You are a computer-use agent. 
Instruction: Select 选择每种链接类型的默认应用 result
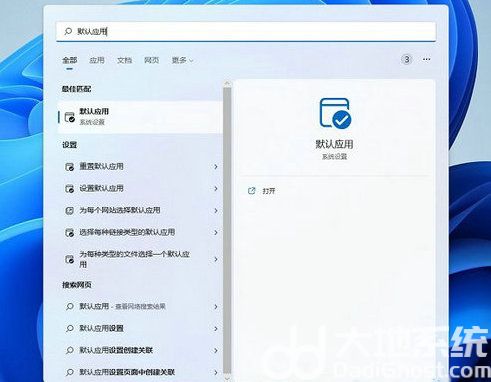pyautogui.click(x=140, y=232)
